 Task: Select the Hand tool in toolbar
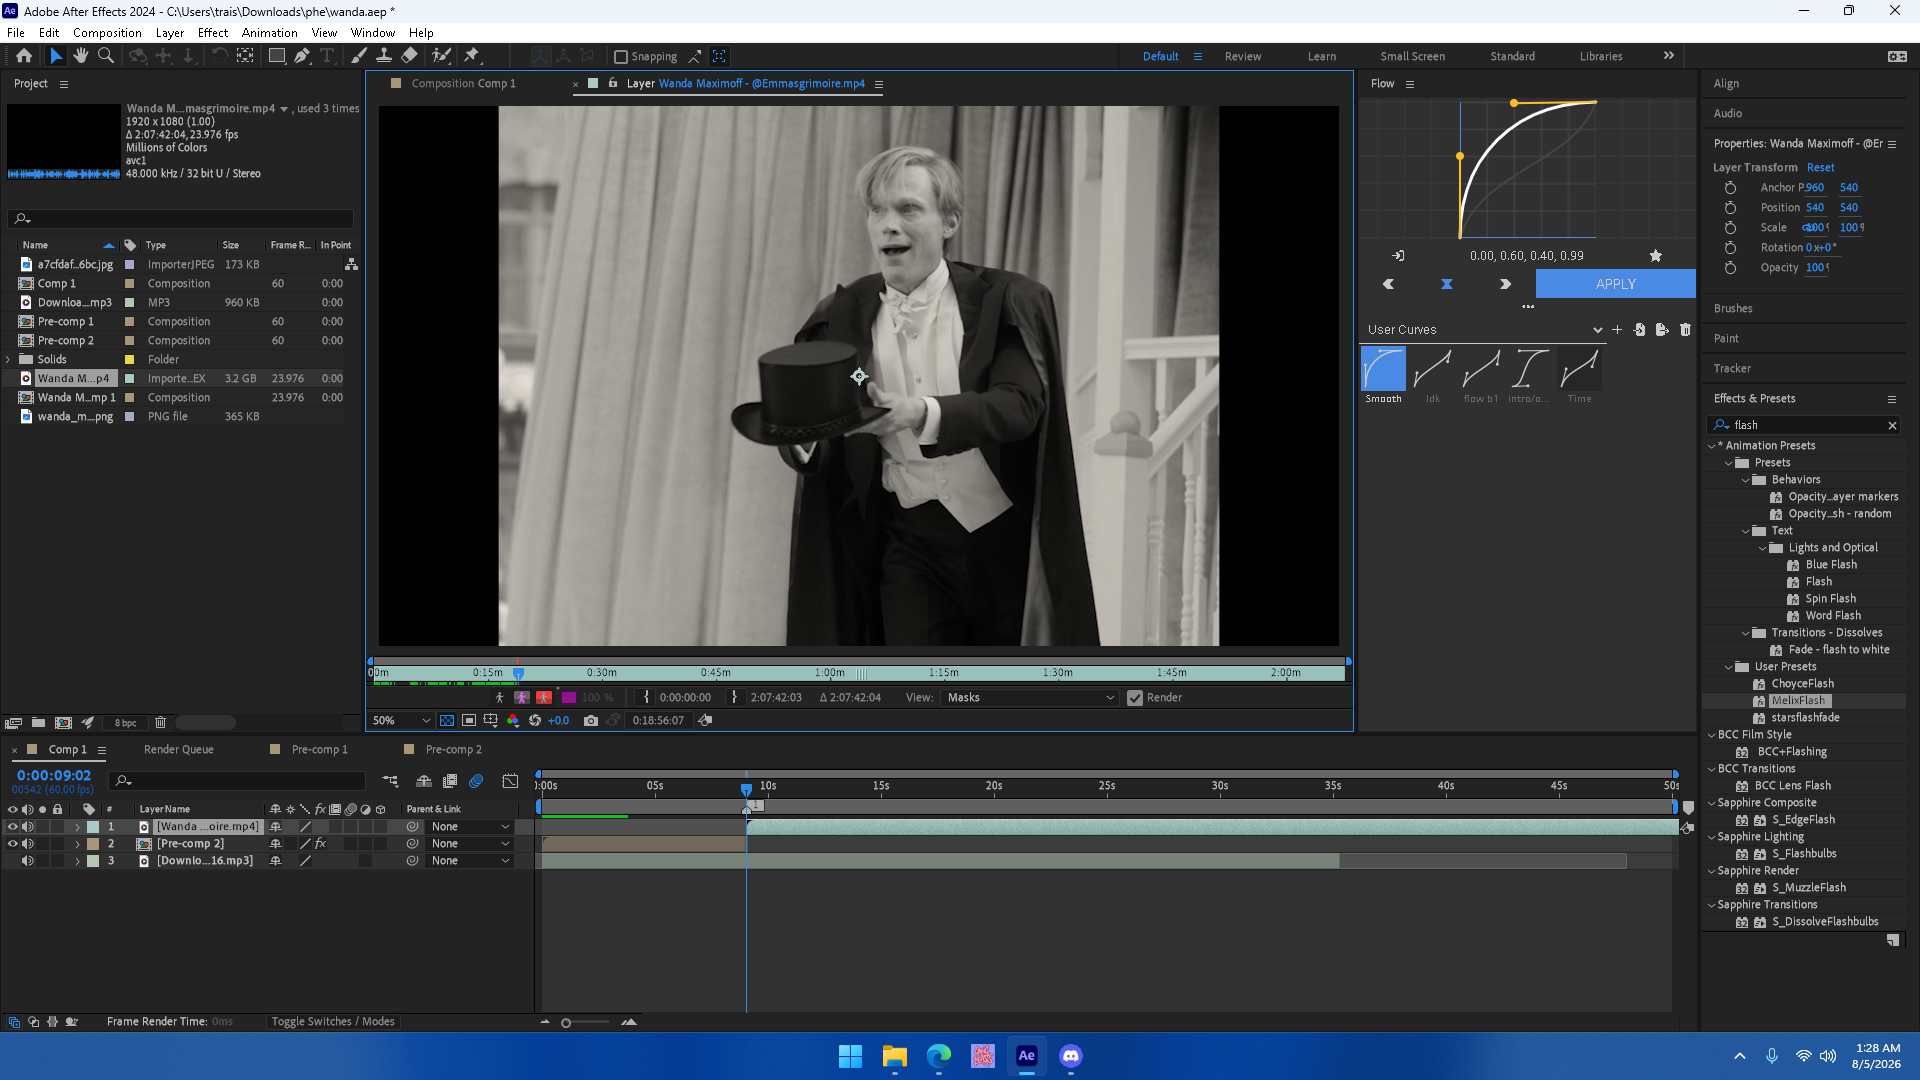(x=81, y=56)
